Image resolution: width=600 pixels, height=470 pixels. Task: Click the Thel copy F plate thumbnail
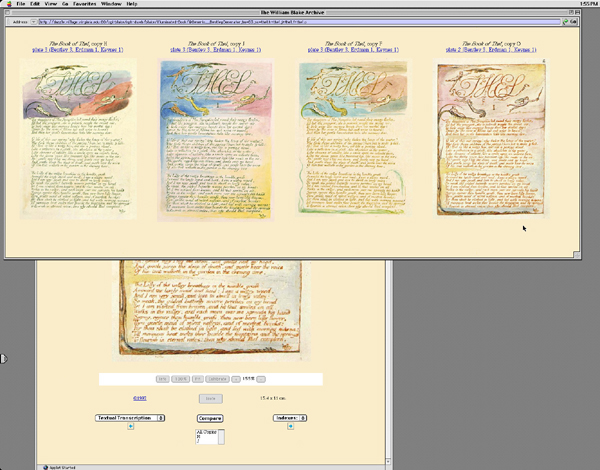tap(353, 138)
